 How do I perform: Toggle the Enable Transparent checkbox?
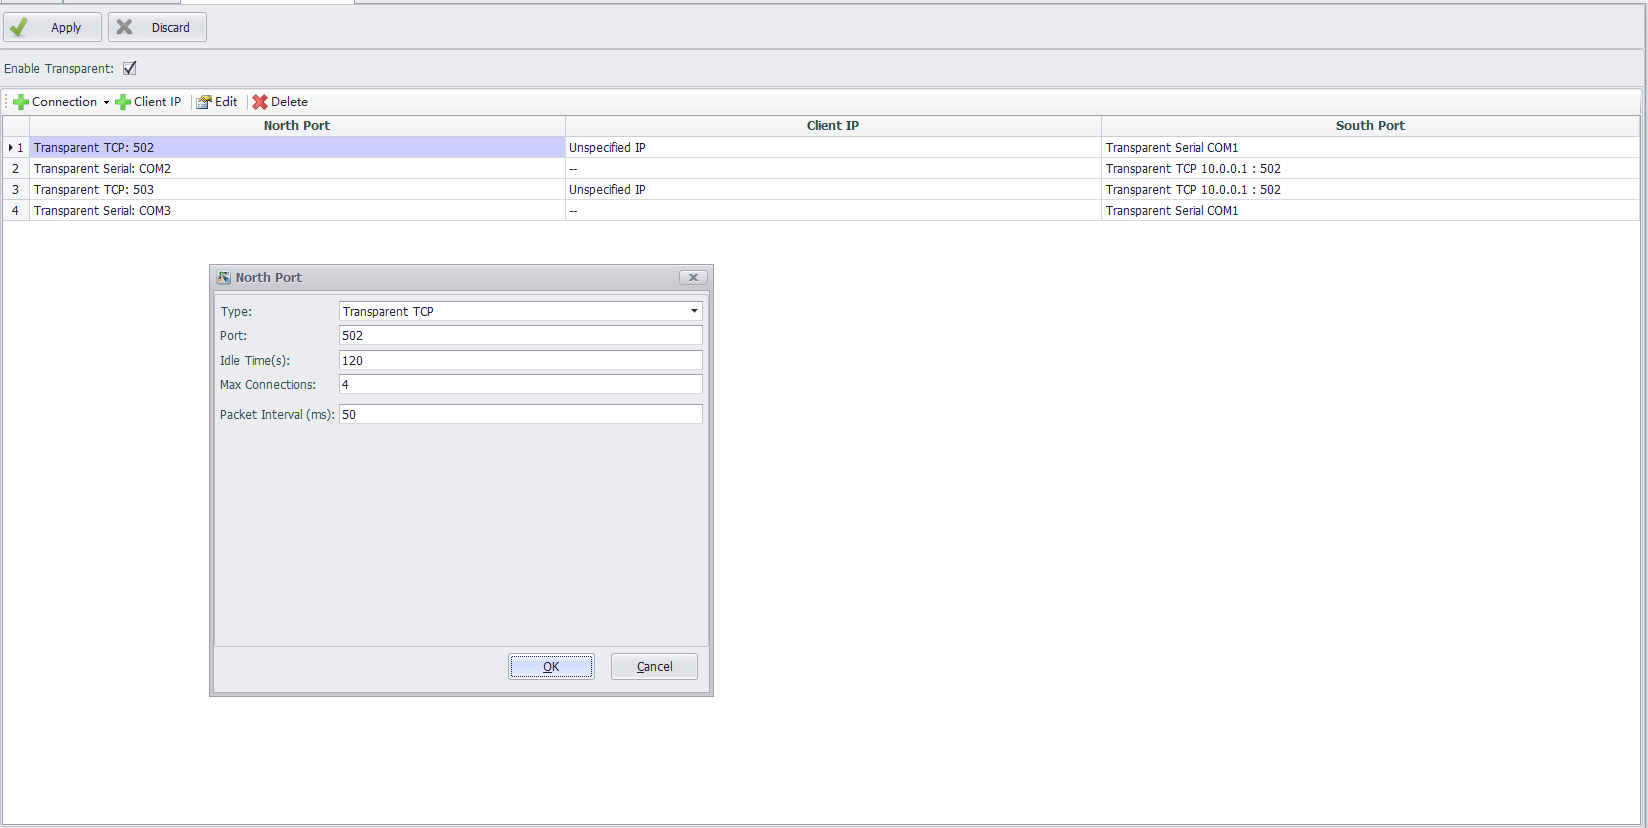click(x=130, y=69)
